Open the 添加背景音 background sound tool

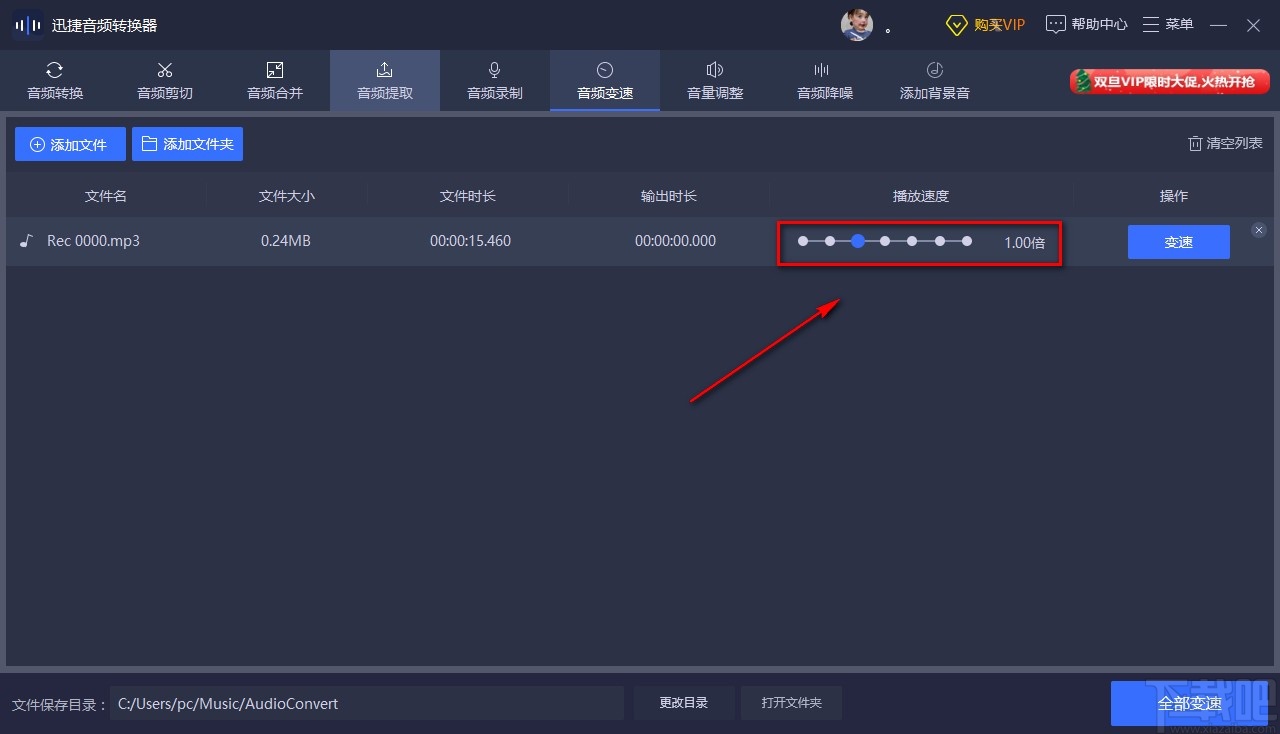tap(933, 80)
